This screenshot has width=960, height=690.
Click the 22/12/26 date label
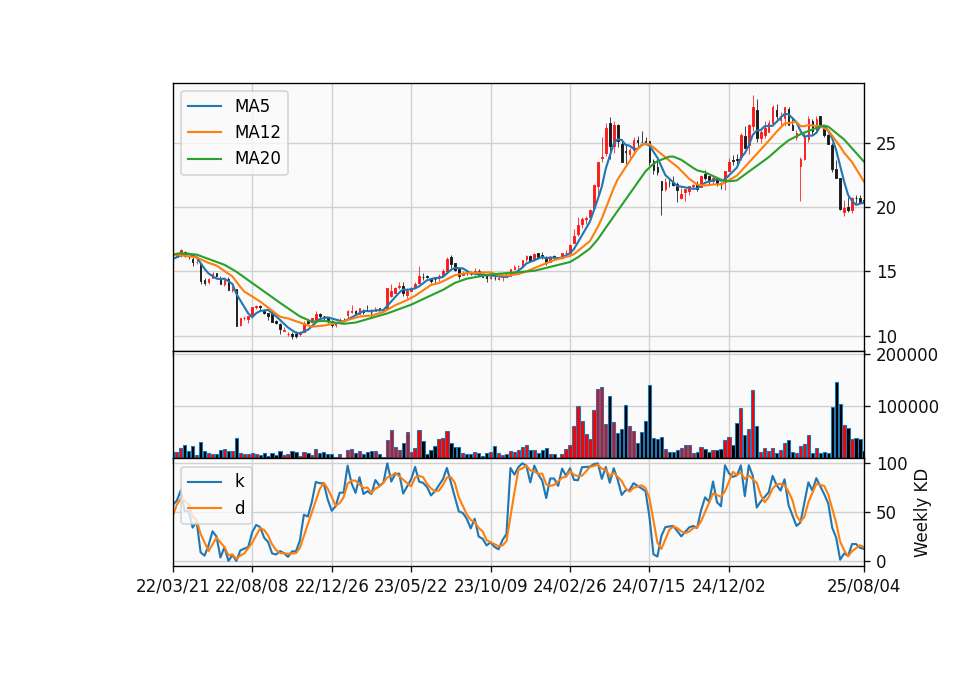pos(332,586)
